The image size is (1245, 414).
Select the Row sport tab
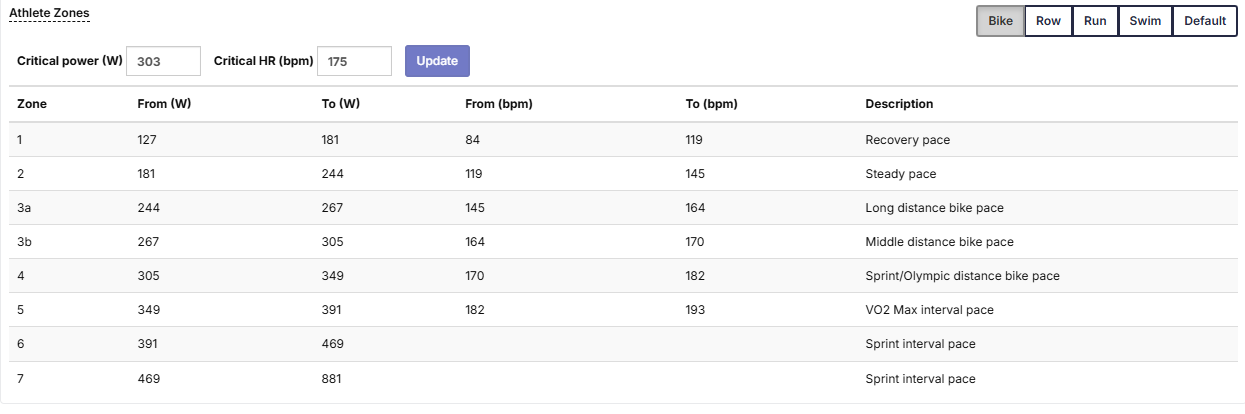pos(1048,21)
